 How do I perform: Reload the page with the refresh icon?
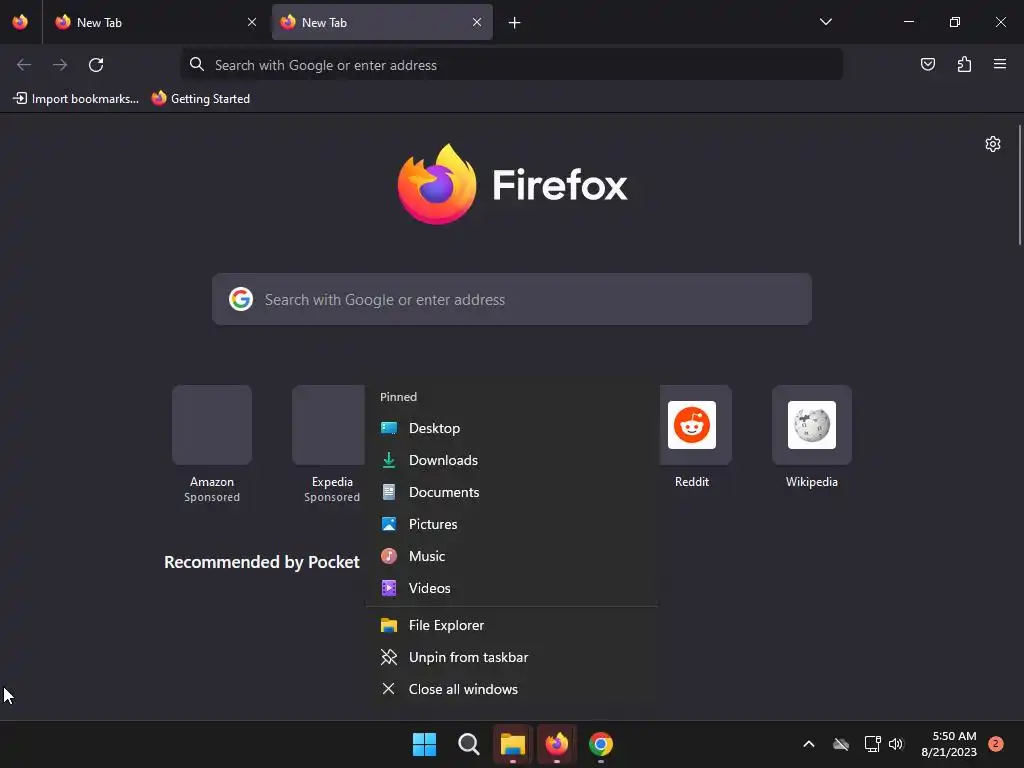[x=96, y=65]
